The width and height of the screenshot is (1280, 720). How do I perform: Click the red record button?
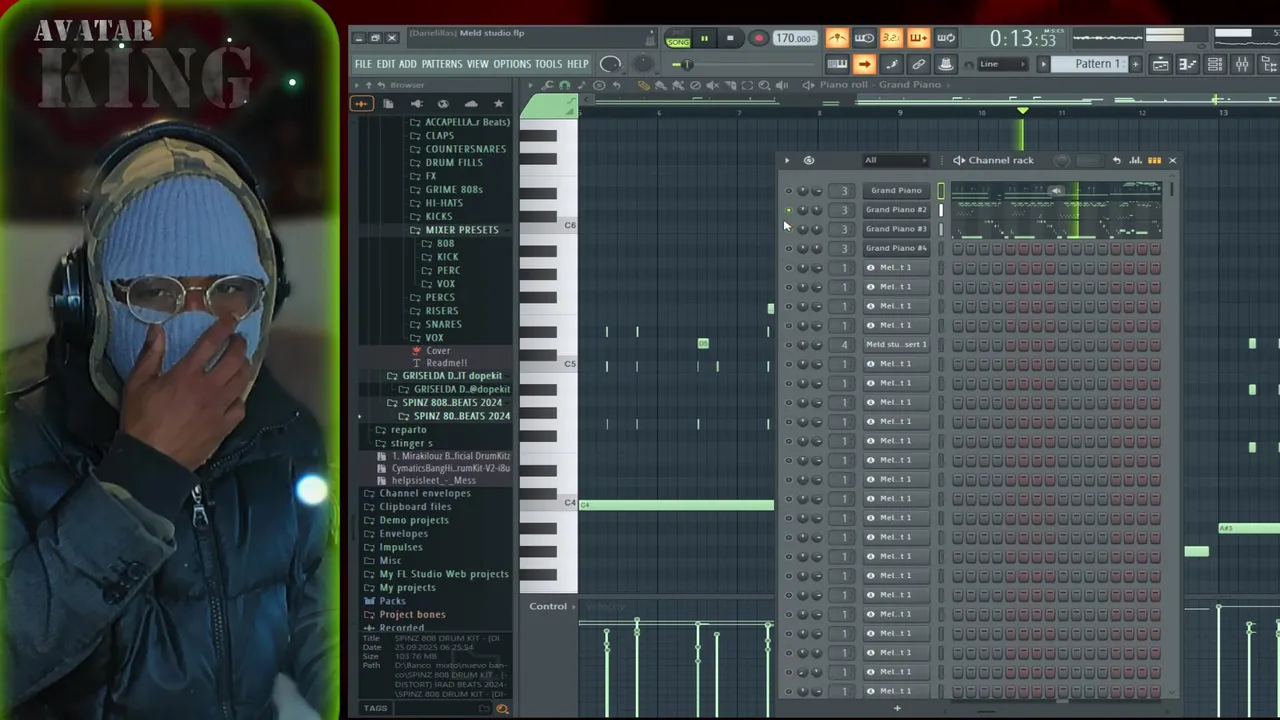pos(758,39)
